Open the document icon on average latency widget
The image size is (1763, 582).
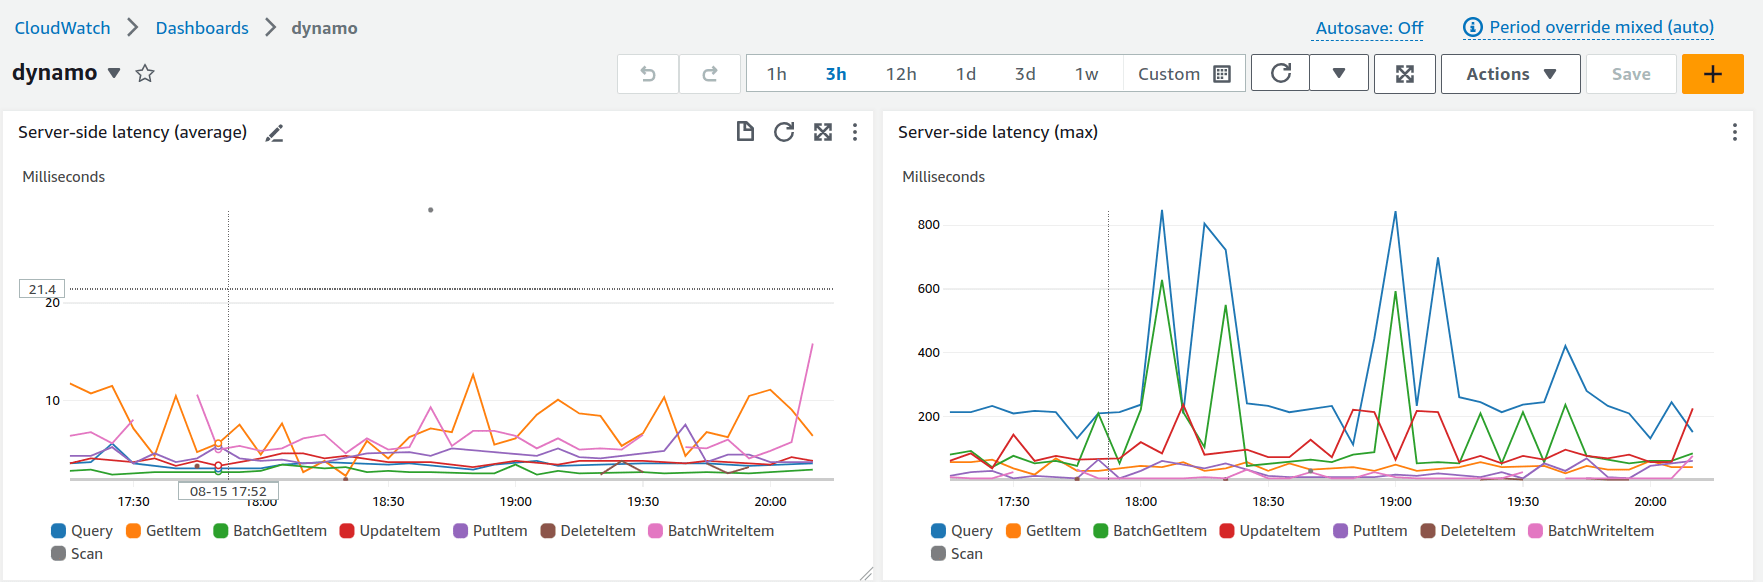coord(745,131)
